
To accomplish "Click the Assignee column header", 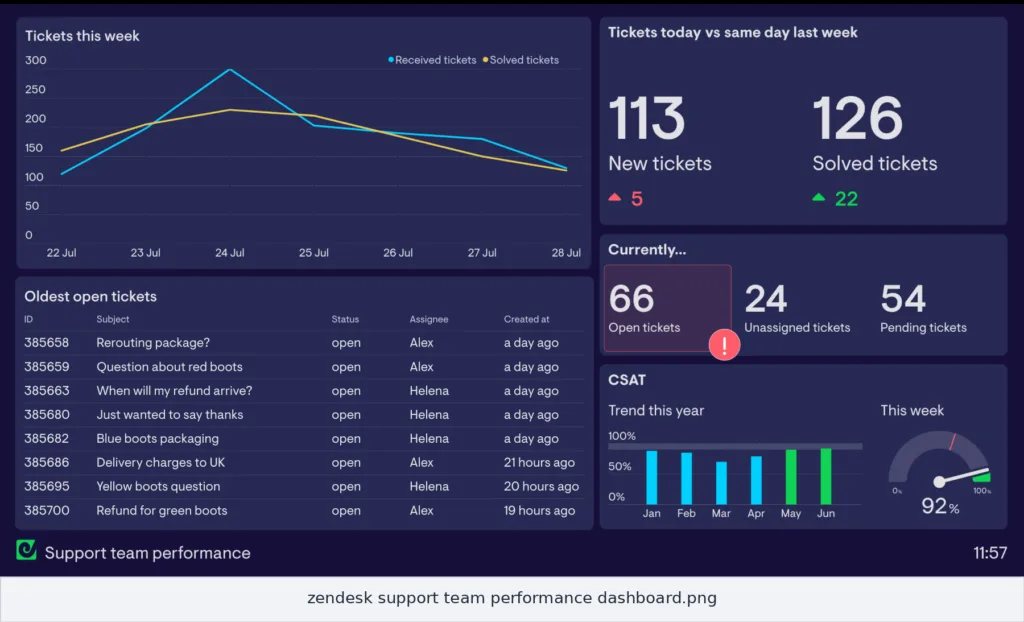I will (428, 319).
